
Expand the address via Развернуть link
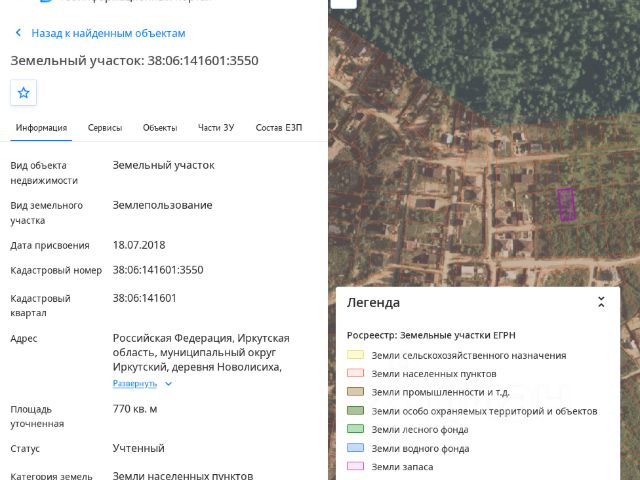[x=135, y=384]
